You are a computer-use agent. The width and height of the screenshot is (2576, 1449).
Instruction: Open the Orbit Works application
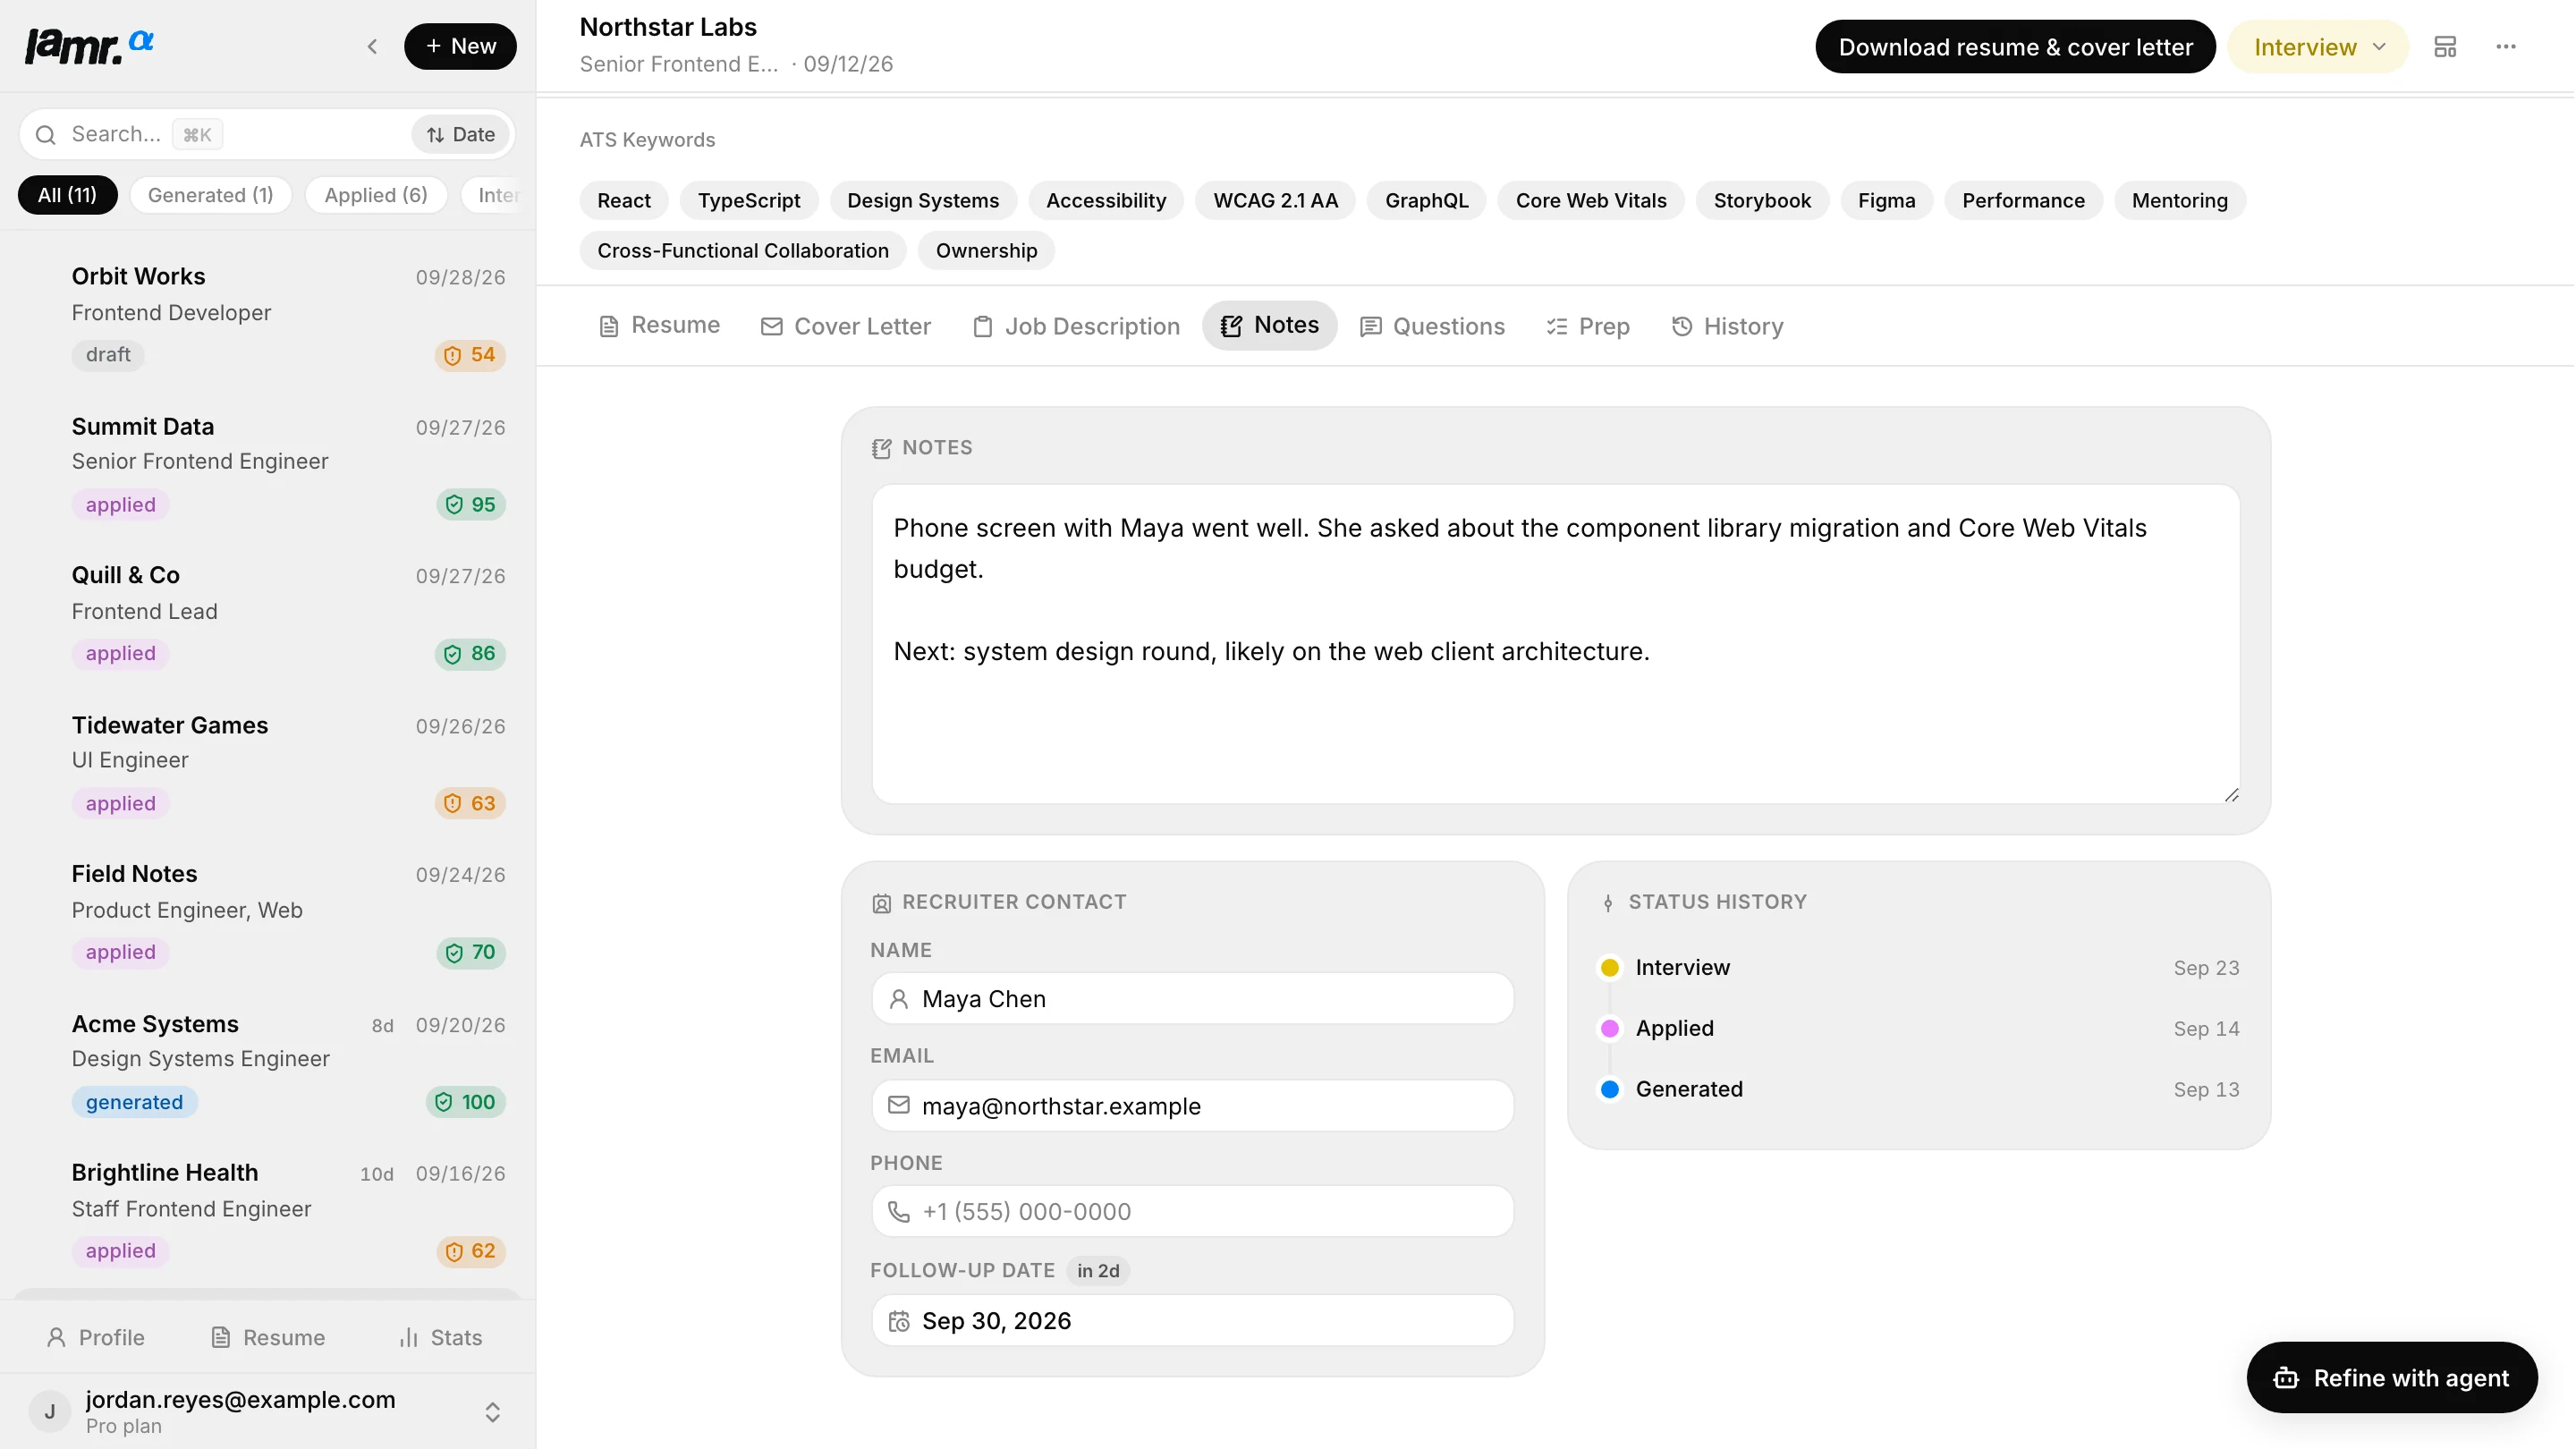268,315
